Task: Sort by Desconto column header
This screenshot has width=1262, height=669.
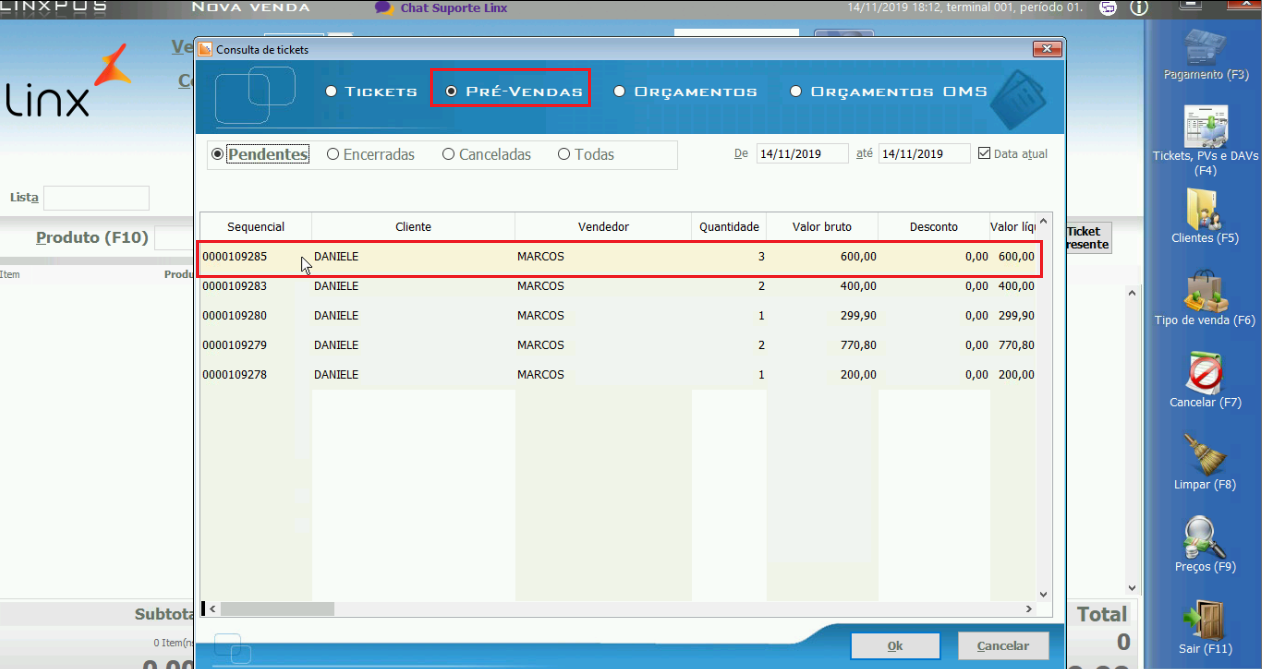Action: click(x=934, y=227)
